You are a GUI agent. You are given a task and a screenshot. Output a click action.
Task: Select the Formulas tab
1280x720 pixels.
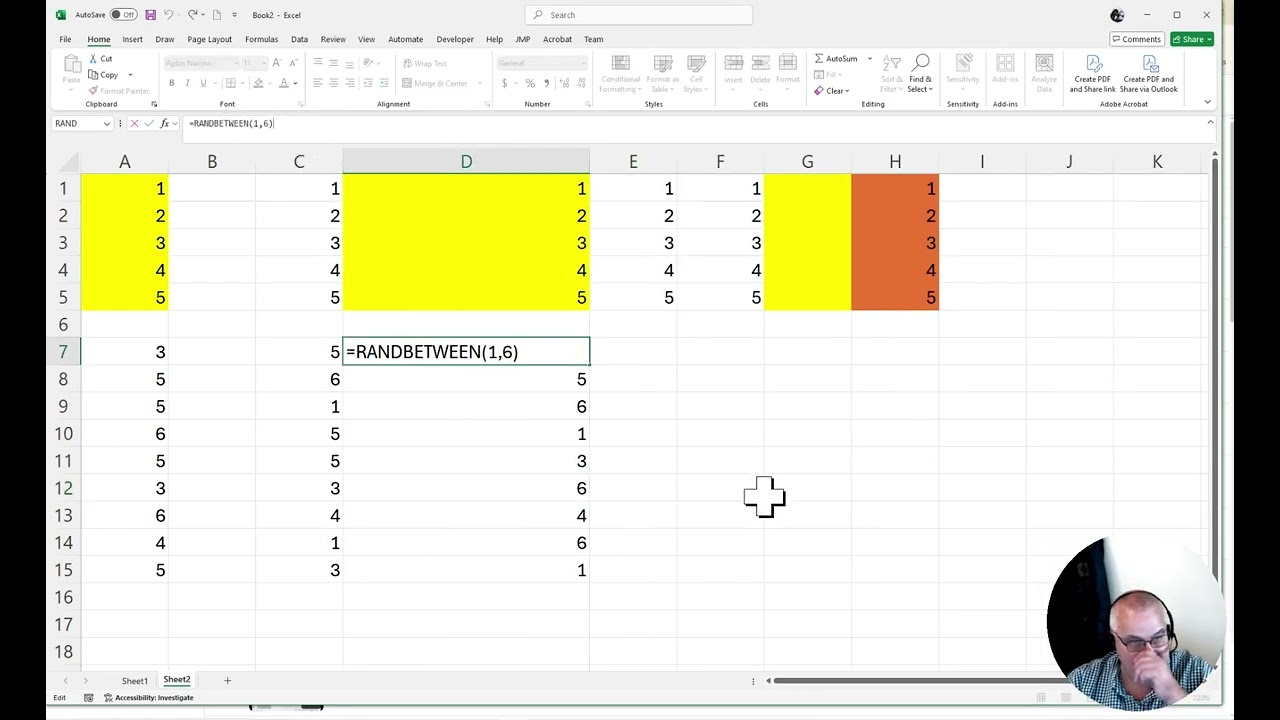click(261, 39)
